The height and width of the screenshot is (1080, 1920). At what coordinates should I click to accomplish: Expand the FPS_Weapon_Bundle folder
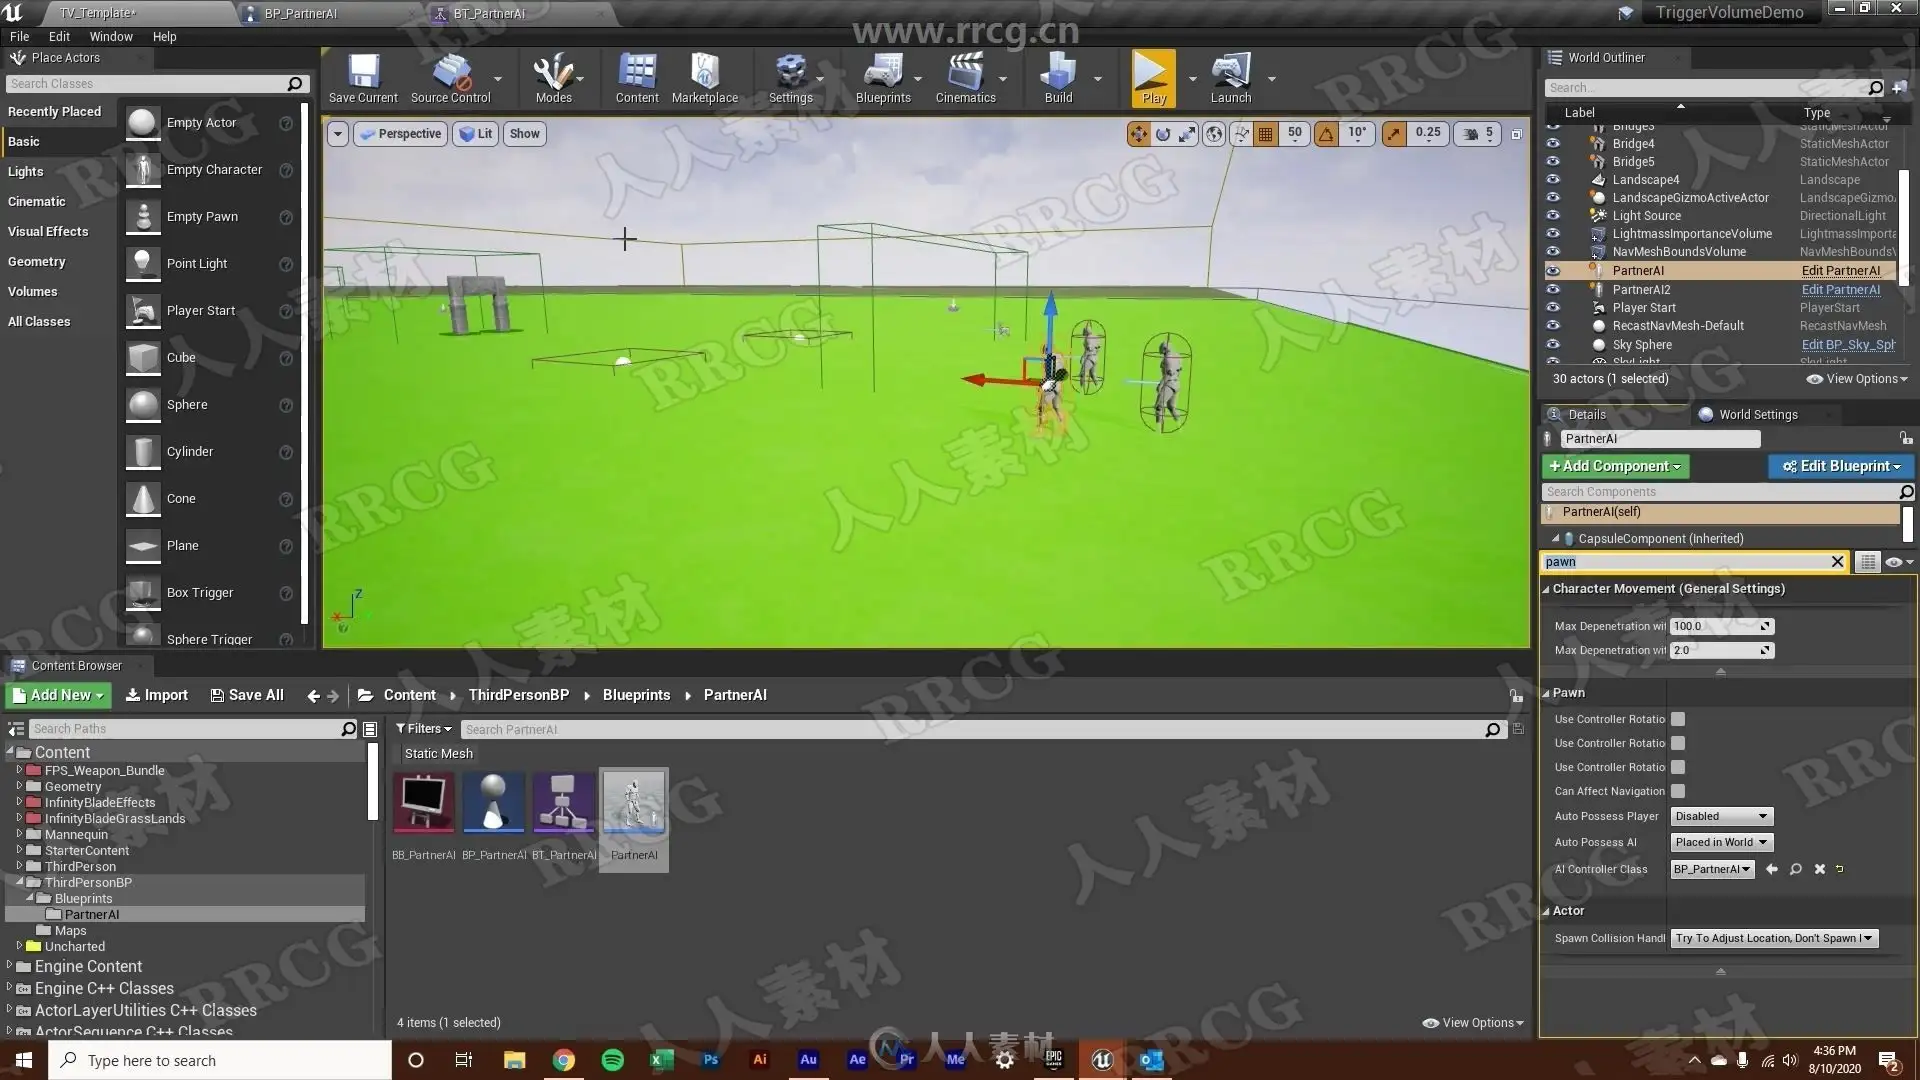coord(19,770)
